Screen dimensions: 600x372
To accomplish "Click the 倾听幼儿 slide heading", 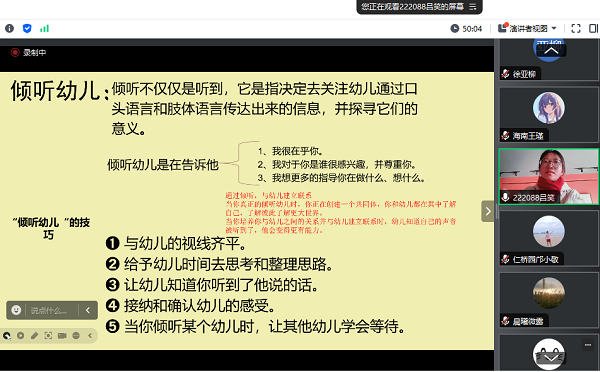I will [60, 91].
